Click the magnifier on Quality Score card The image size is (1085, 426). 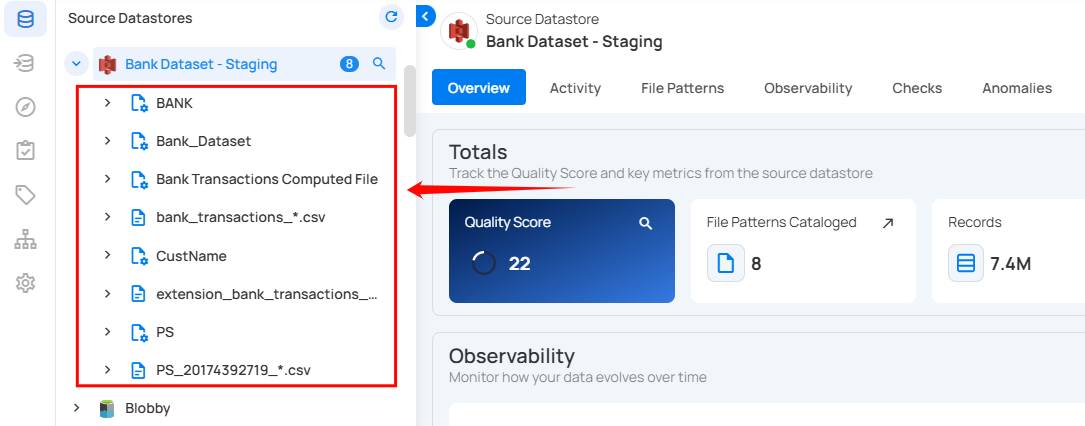[x=646, y=223]
